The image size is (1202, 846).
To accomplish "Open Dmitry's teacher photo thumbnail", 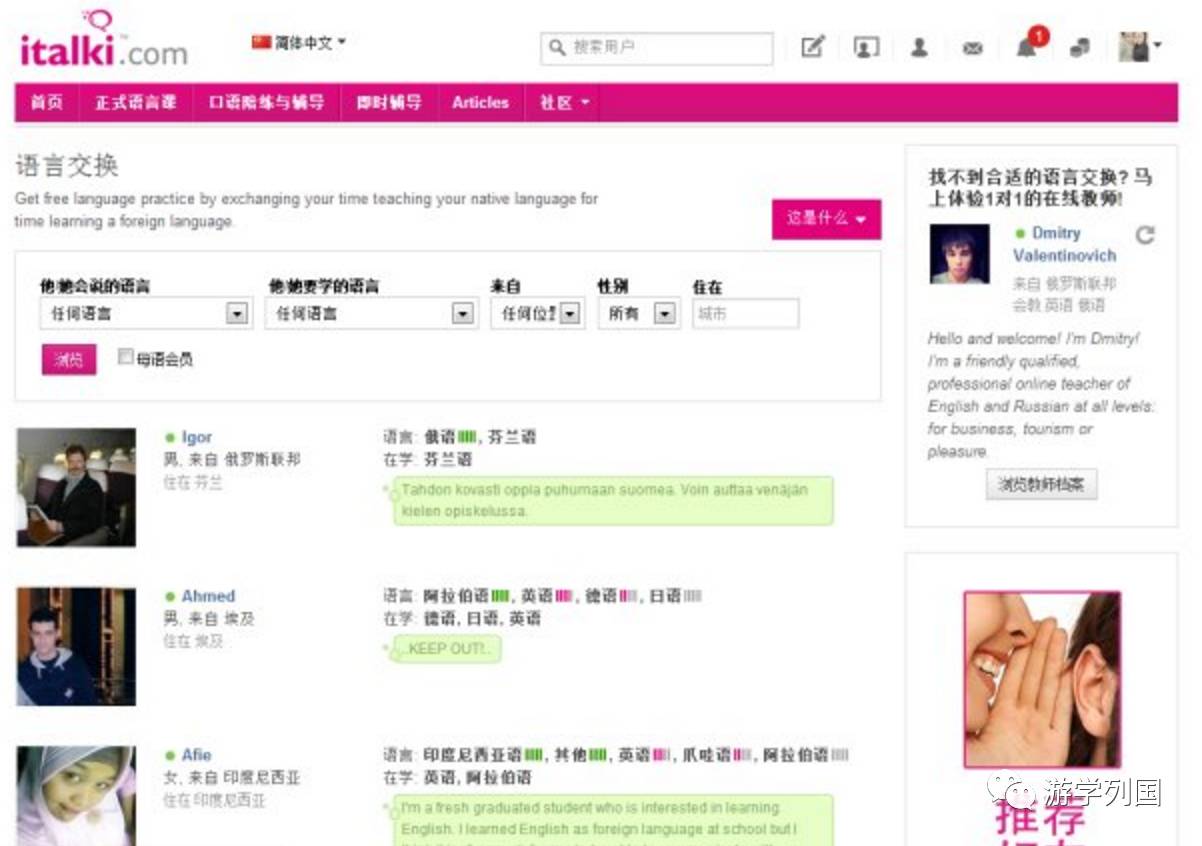I will click(959, 254).
